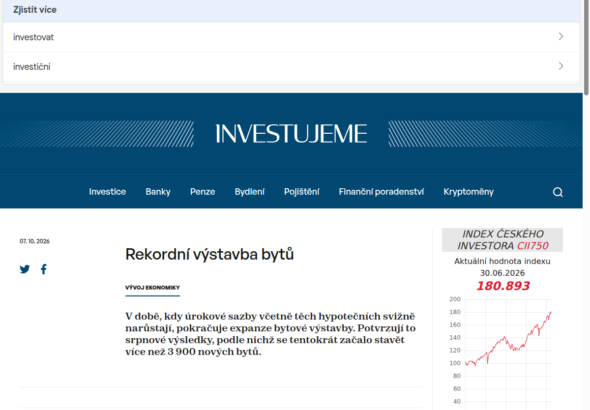Click the 'Aktuální hodnota indexu' label
Screen dimensions: 590x410
point(502,261)
